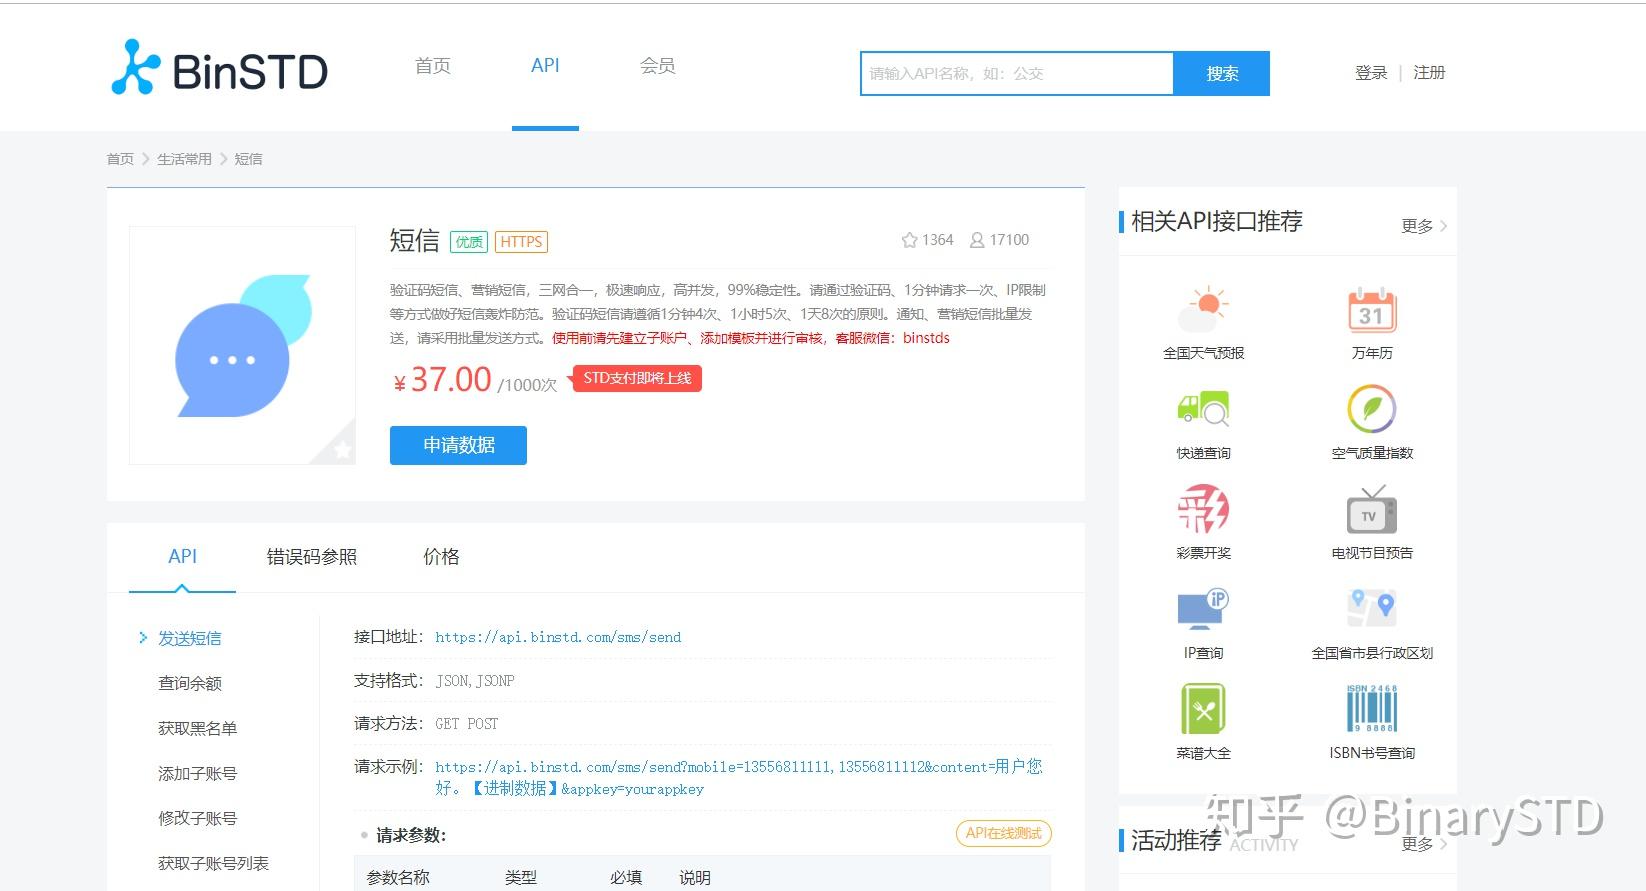This screenshot has height=891, width=1646.
Task: Click the 类型 table header
Action: (521, 877)
